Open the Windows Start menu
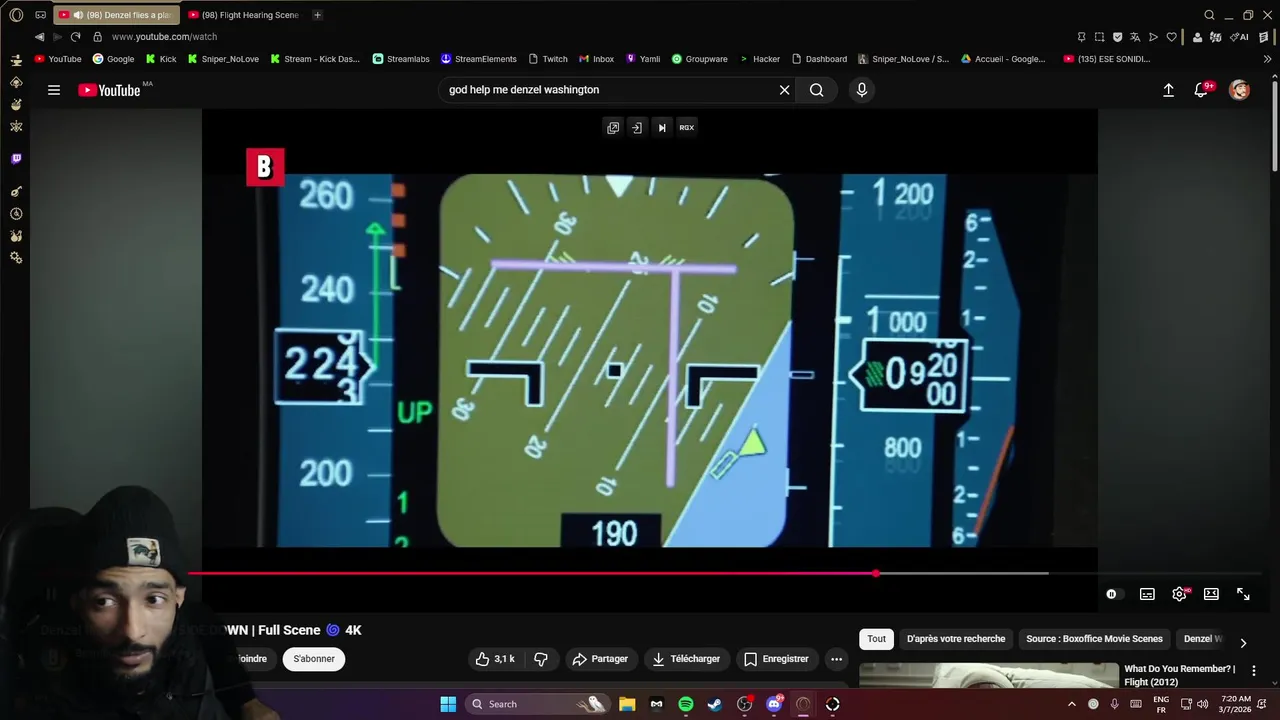 [448, 704]
